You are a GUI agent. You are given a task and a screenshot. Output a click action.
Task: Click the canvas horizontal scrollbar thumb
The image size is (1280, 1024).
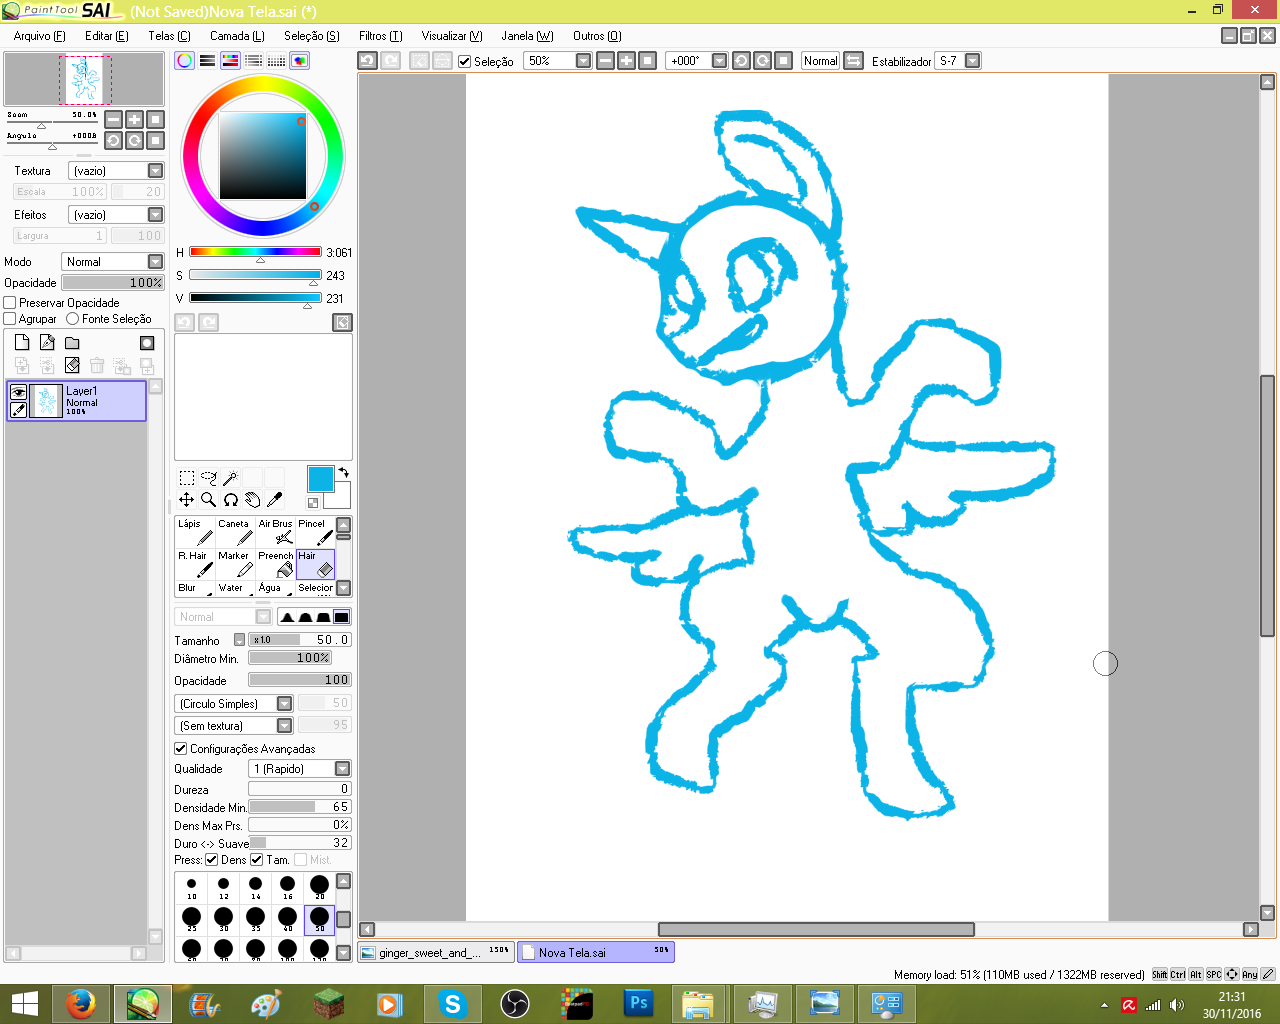coord(816,929)
